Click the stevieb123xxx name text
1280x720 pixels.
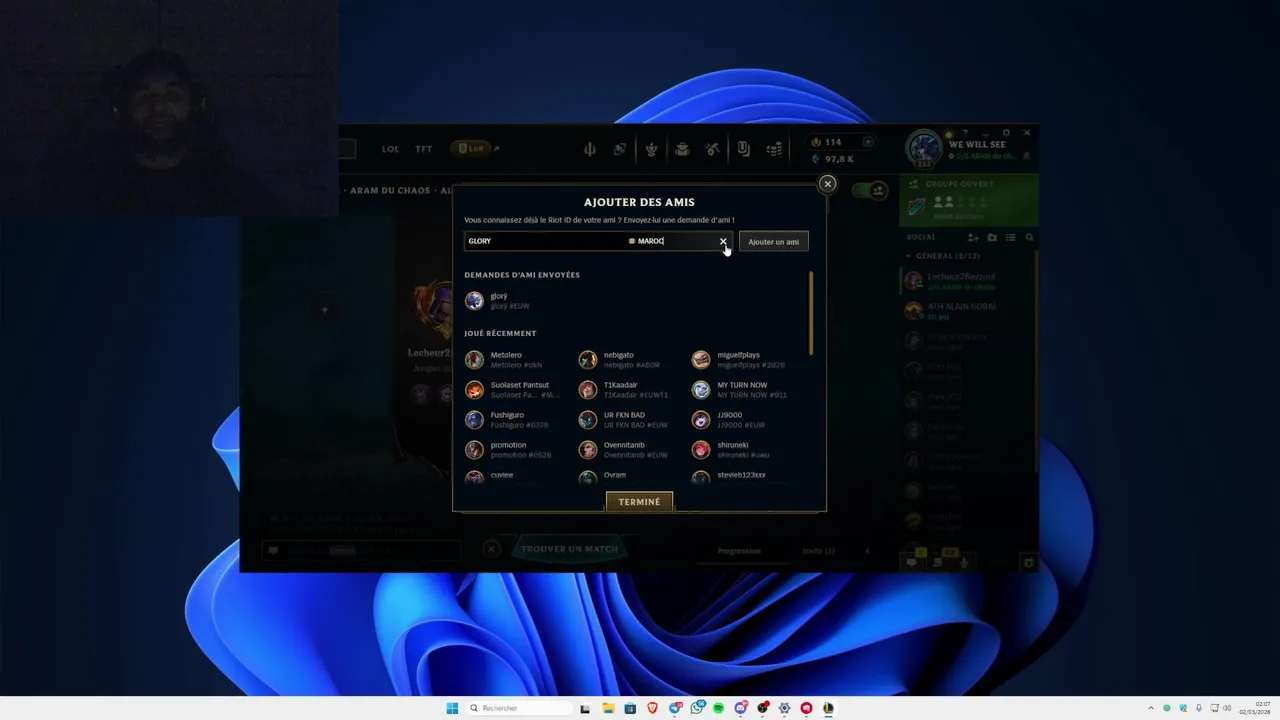pos(741,475)
